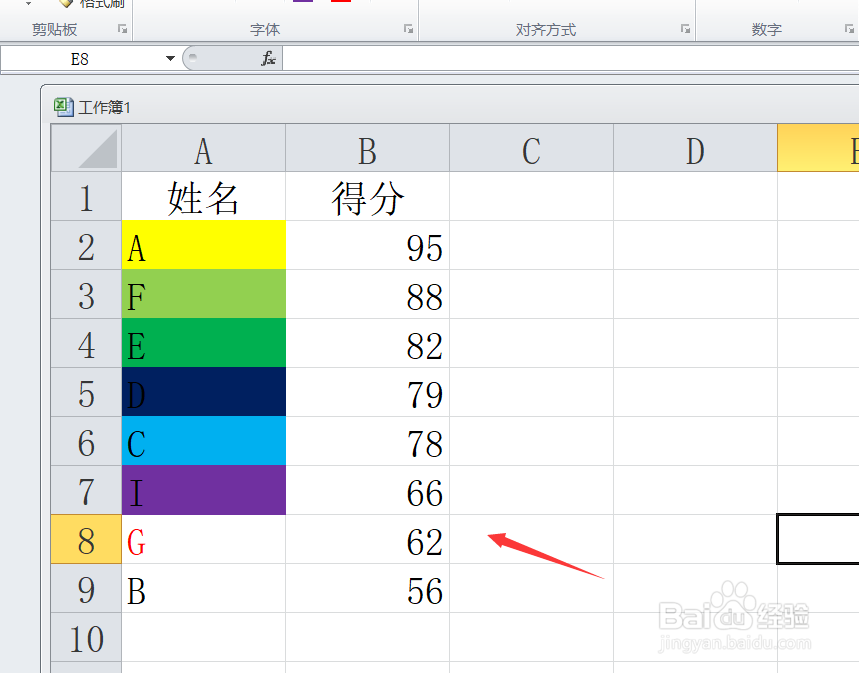Select row 7 header

(x=86, y=490)
